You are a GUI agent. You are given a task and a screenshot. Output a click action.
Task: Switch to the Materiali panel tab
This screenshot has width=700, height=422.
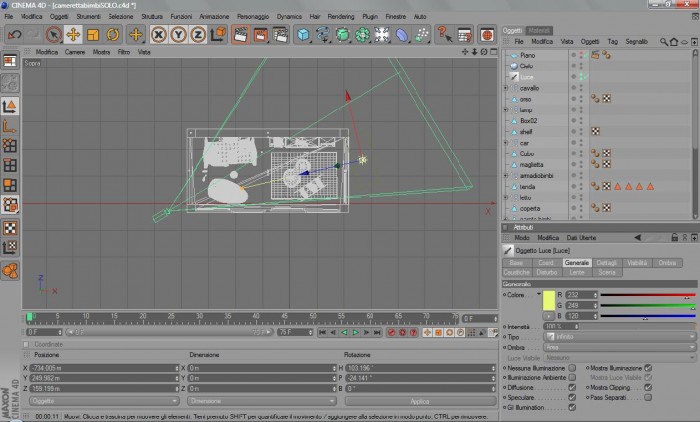[538, 30]
